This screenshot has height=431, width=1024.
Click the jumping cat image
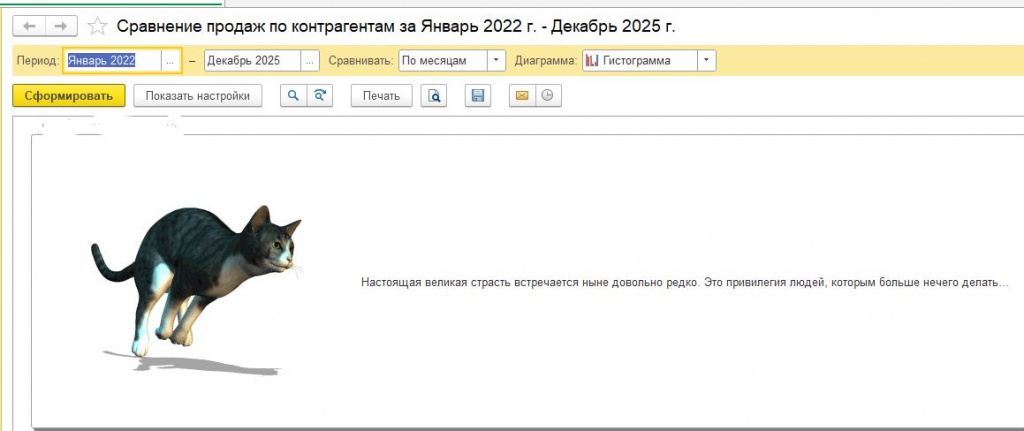(197, 290)
